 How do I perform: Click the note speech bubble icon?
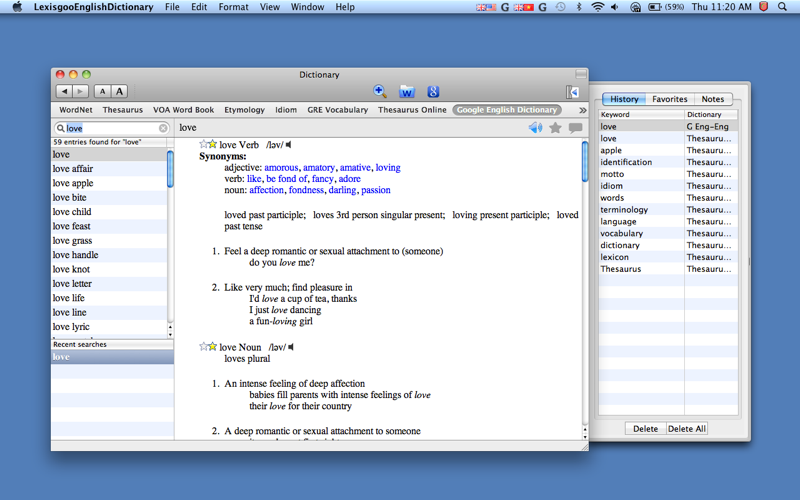click(x=575, y=128)
